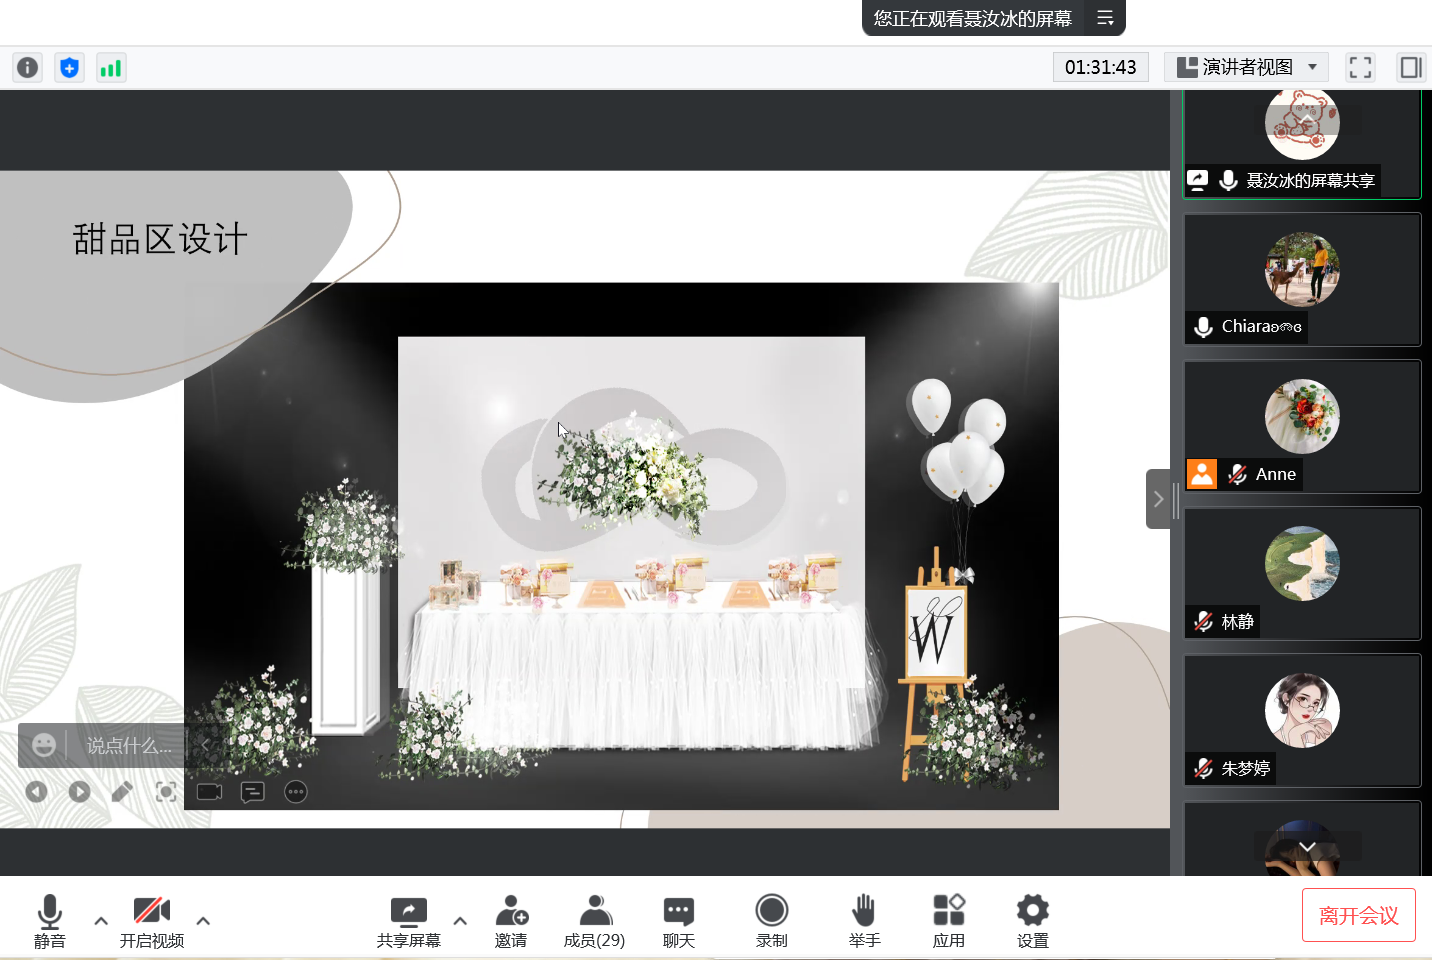Open the 成员(29) participants list

tap(595, 920)
